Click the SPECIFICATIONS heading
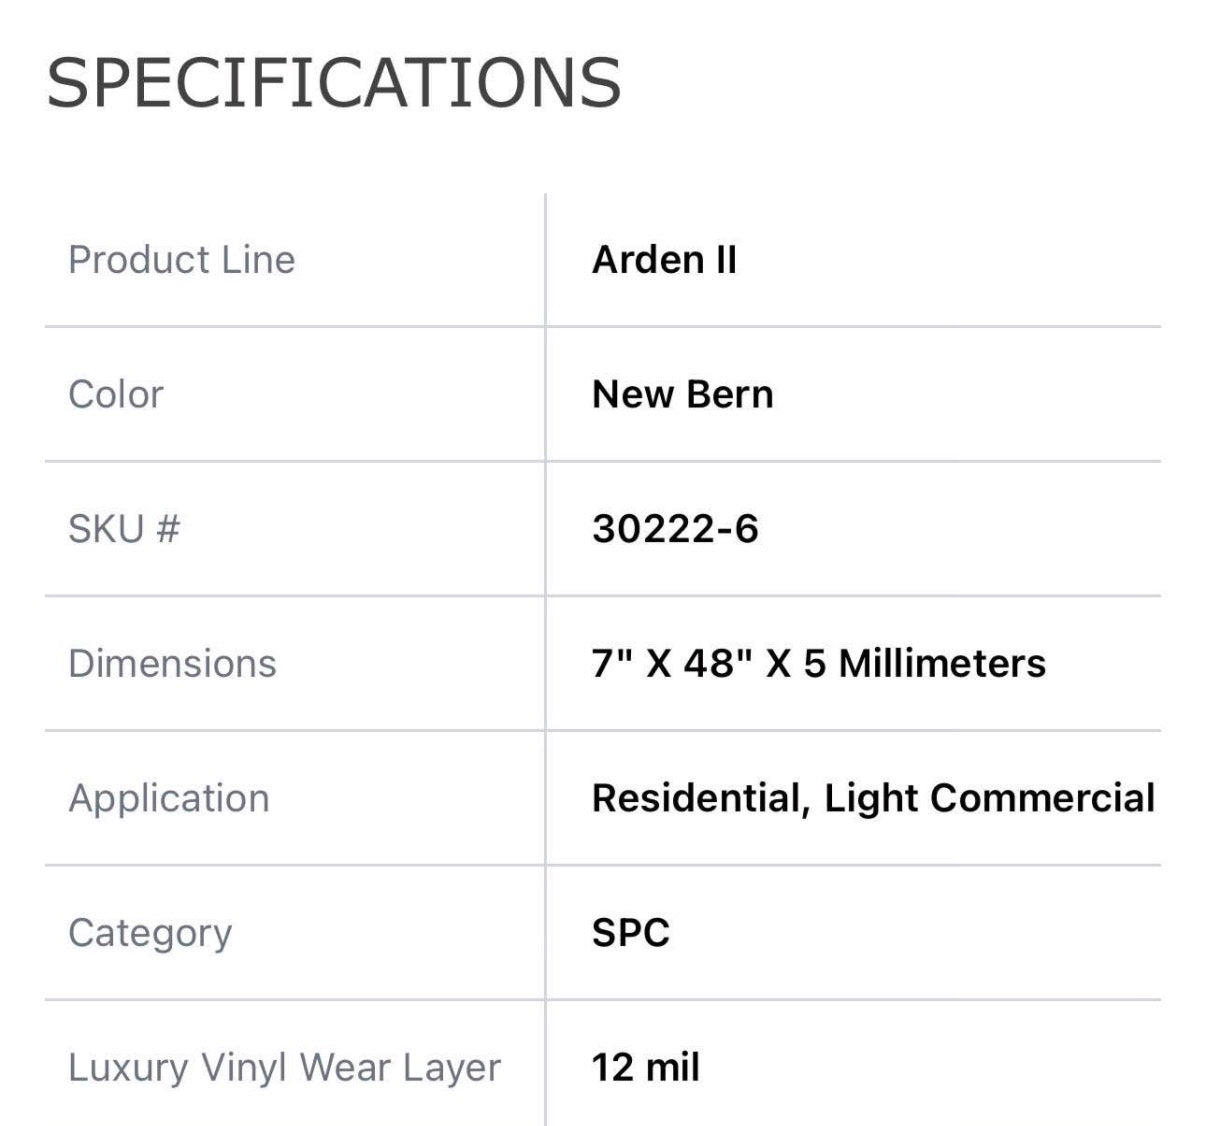This screenshot has height=1126, width=1206. [x=334, y=82]
